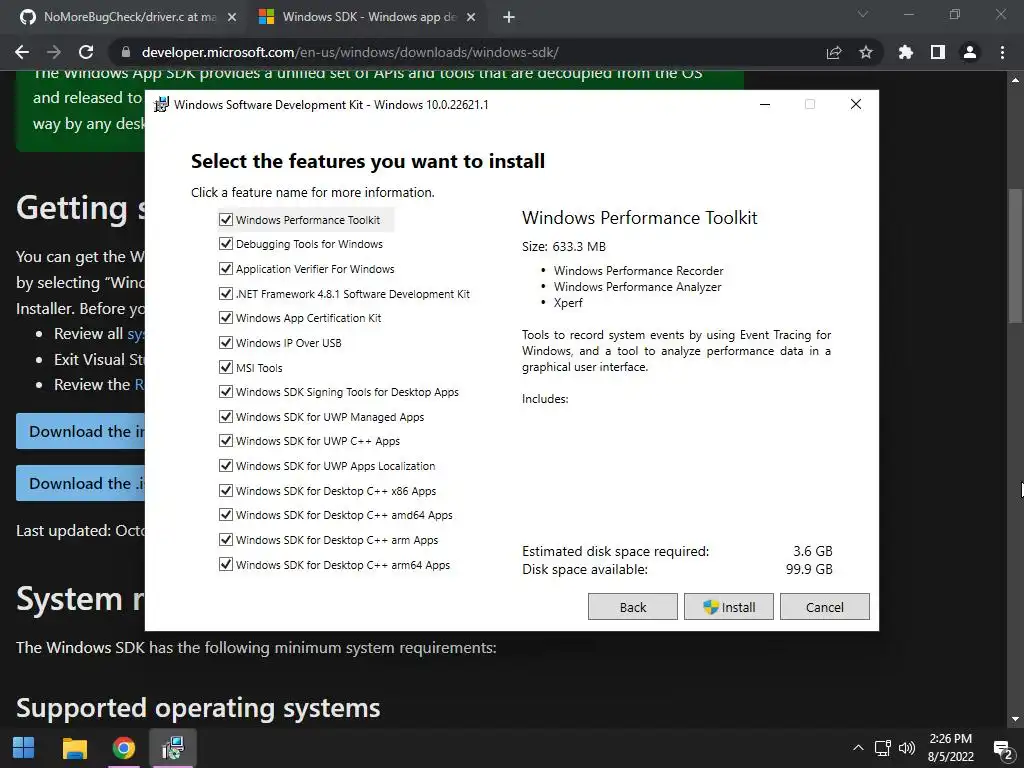The image size is (1024, 768).
Task: Click the Chrome forward arrow
Action: (54, 52)
